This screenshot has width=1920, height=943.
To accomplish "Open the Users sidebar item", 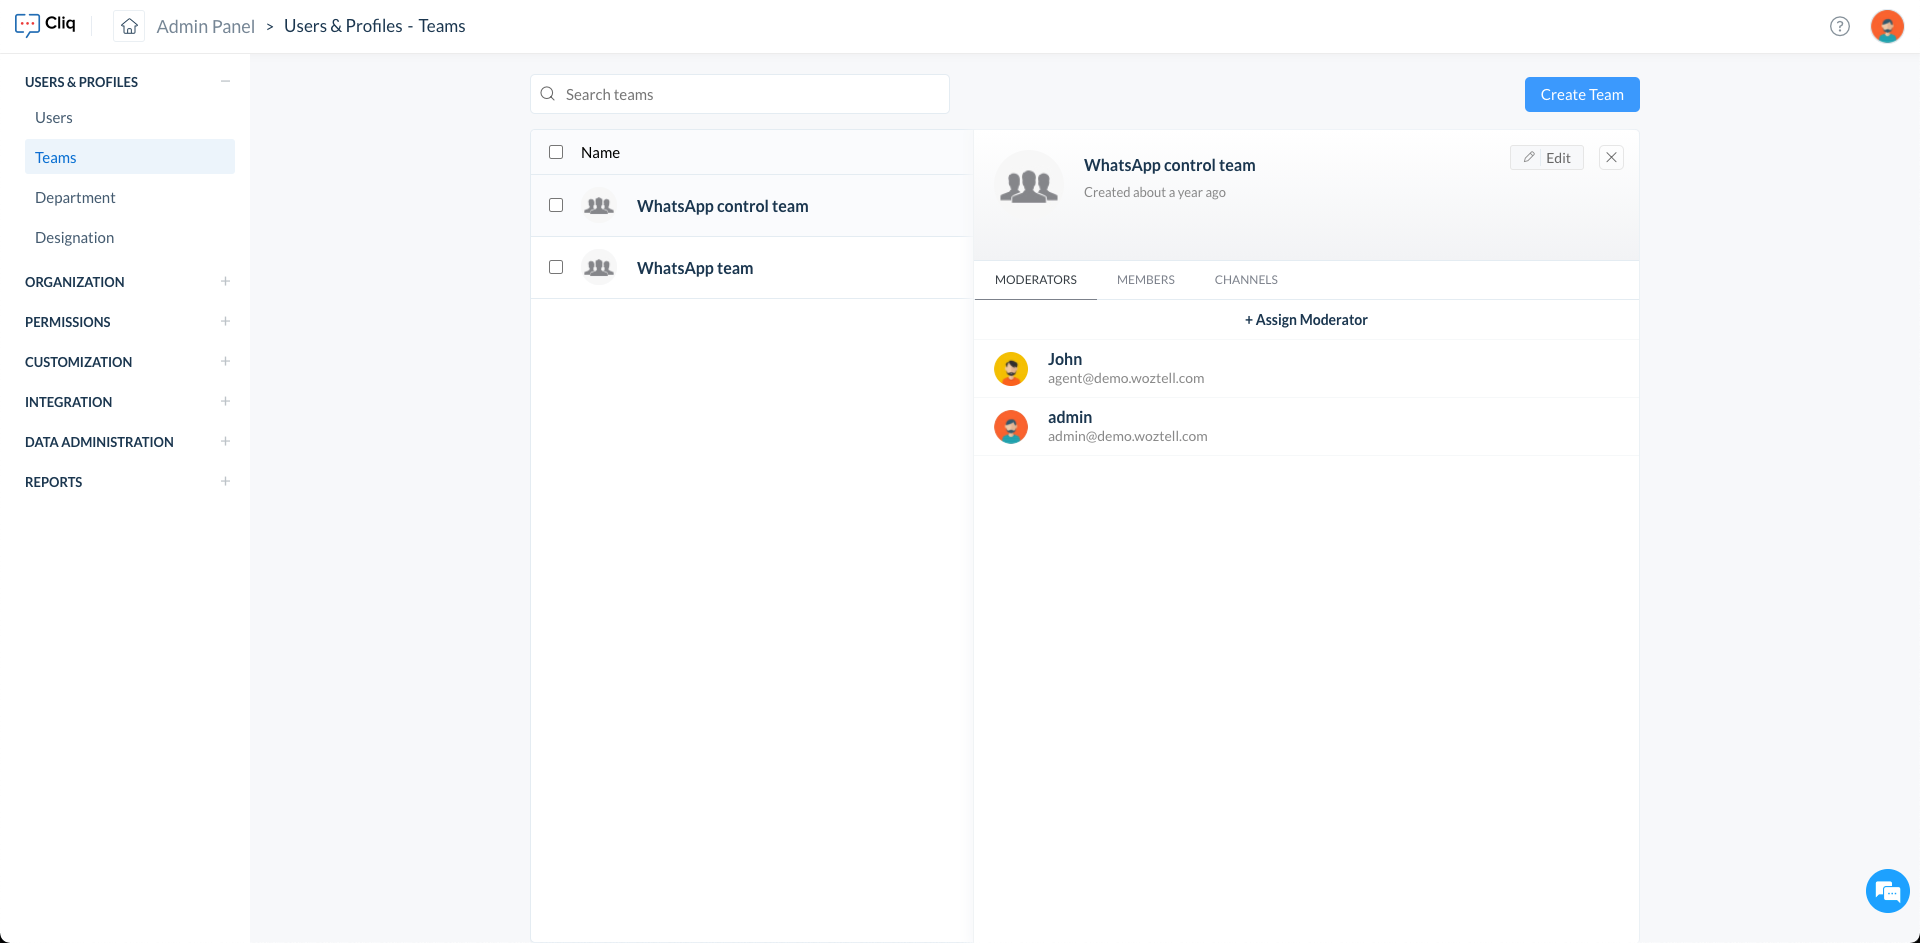I will pos(130,117).
